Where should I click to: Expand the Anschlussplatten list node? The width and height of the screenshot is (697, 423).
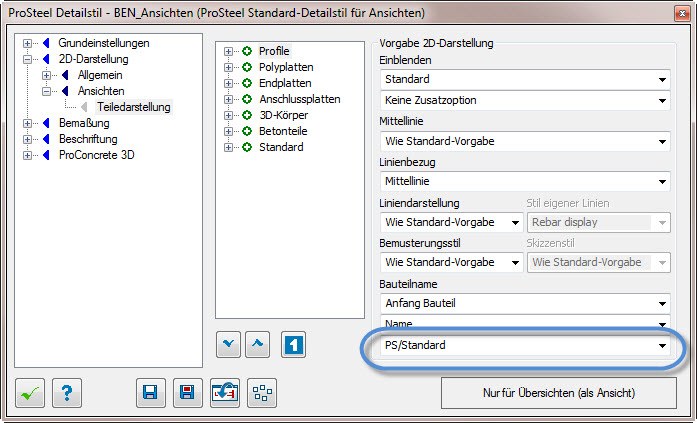point(228,100)
